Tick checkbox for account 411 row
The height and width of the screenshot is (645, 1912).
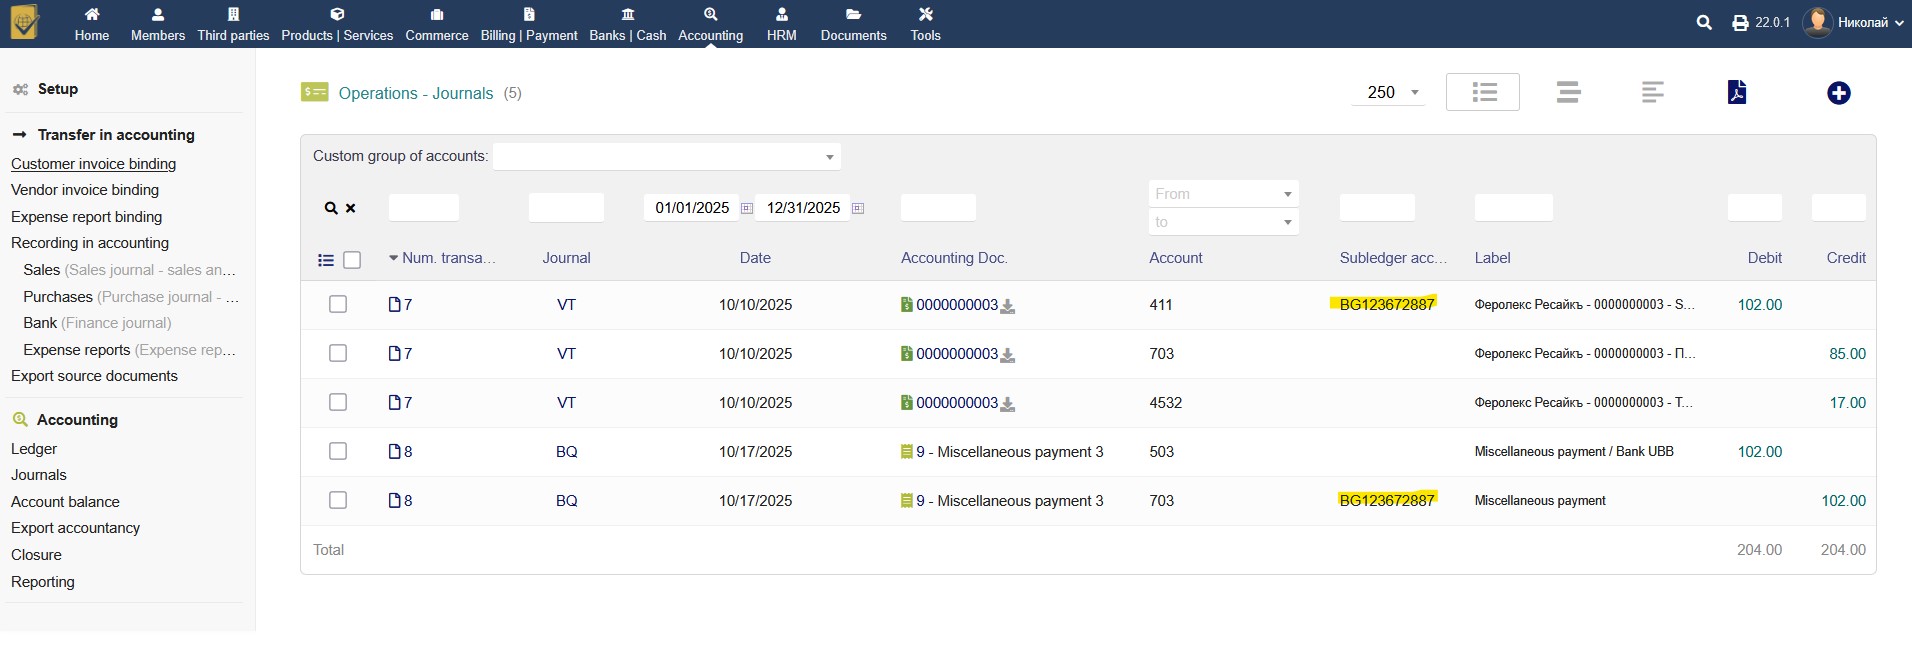point(338,304)
